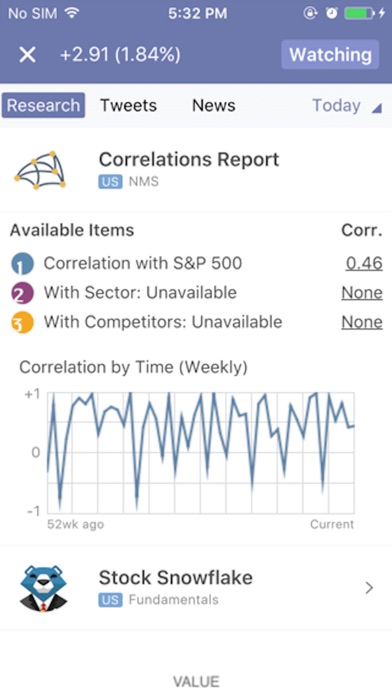Tap the alarm clock status bar icon
The width and height of the screenshot is (392, 696).
(332, 13)
